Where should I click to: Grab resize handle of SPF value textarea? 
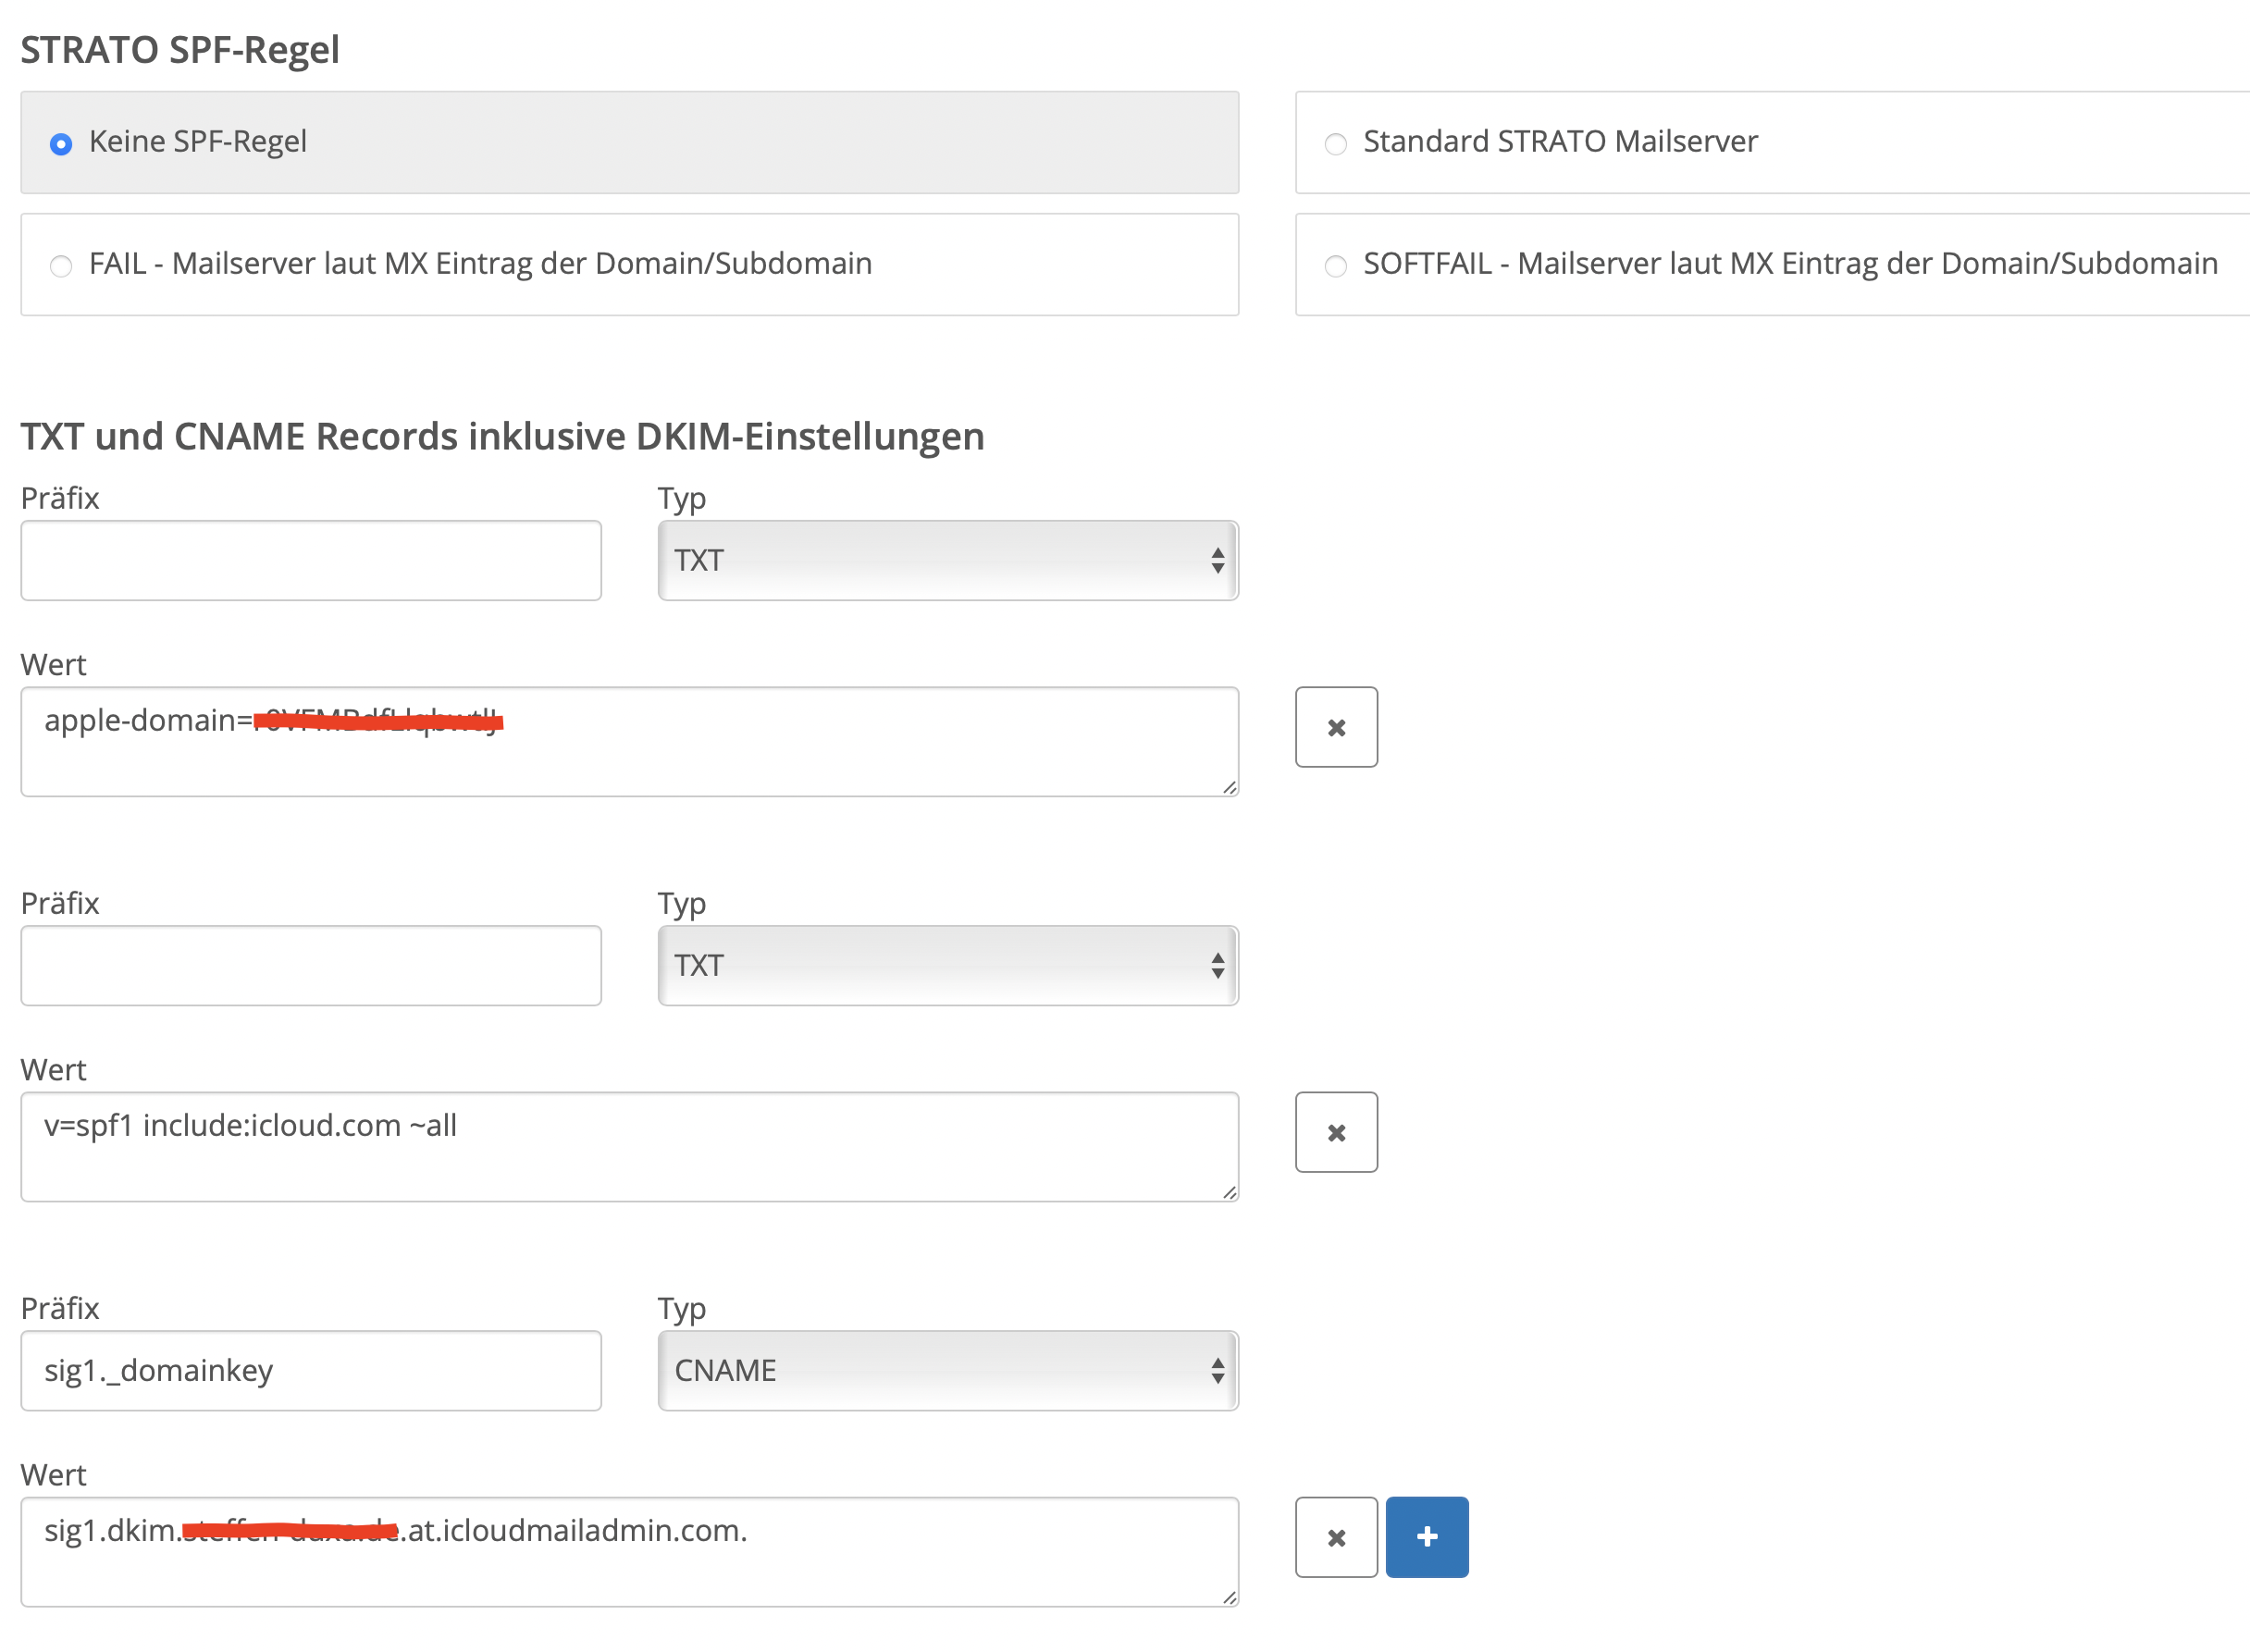tap(1230, 1193)
